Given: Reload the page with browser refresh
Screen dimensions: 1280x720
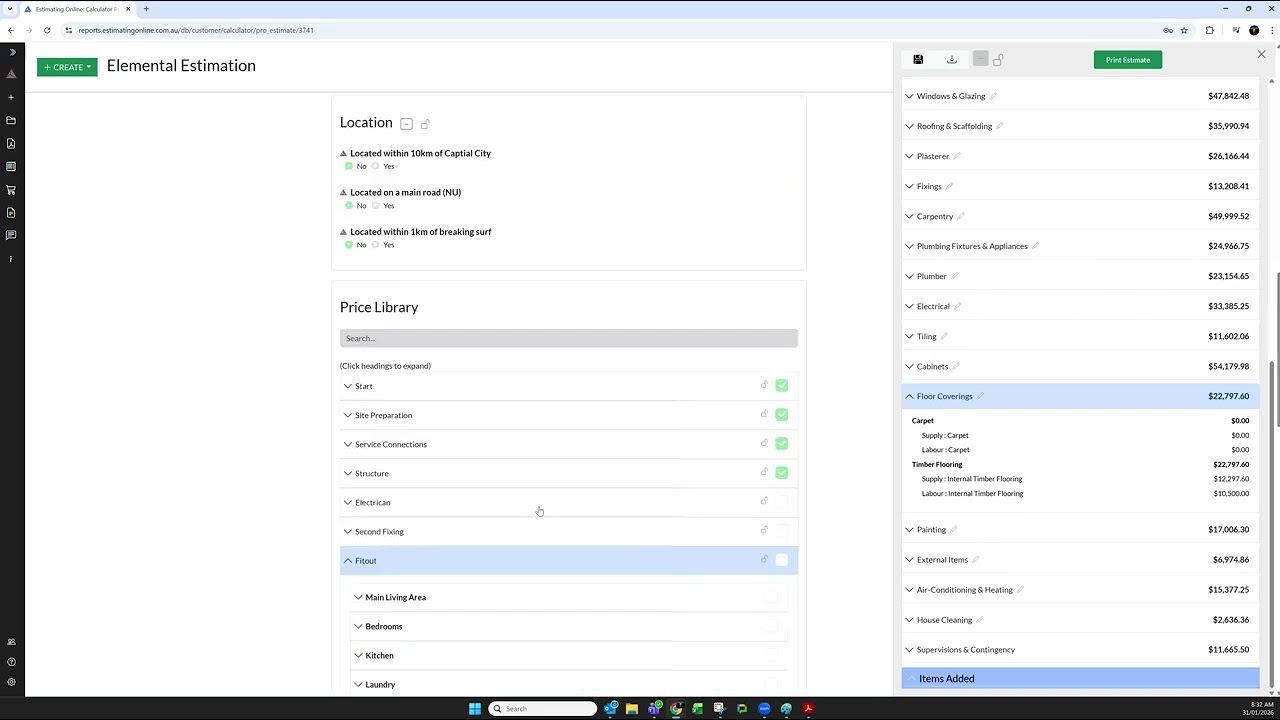Looking at the screenshot, I should coord(46,30).
